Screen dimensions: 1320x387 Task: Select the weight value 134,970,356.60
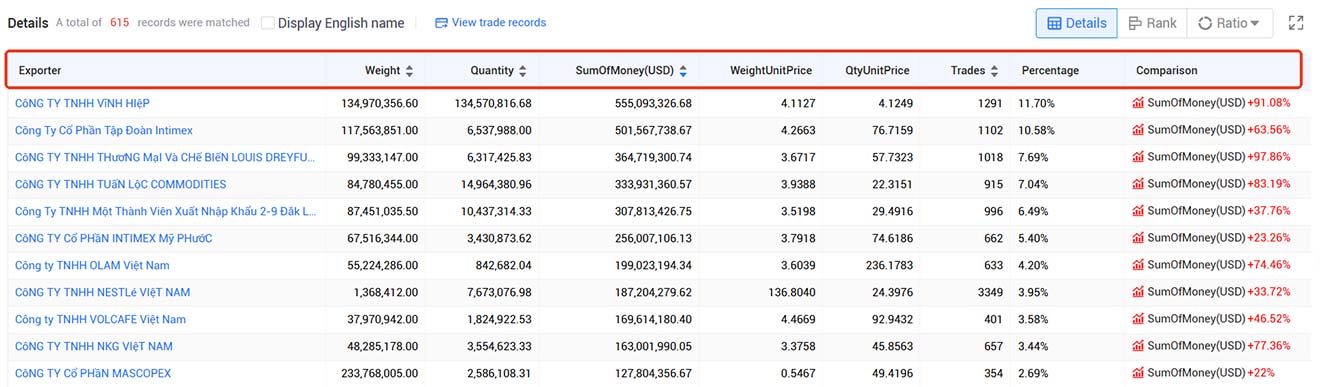coord(379,103)
